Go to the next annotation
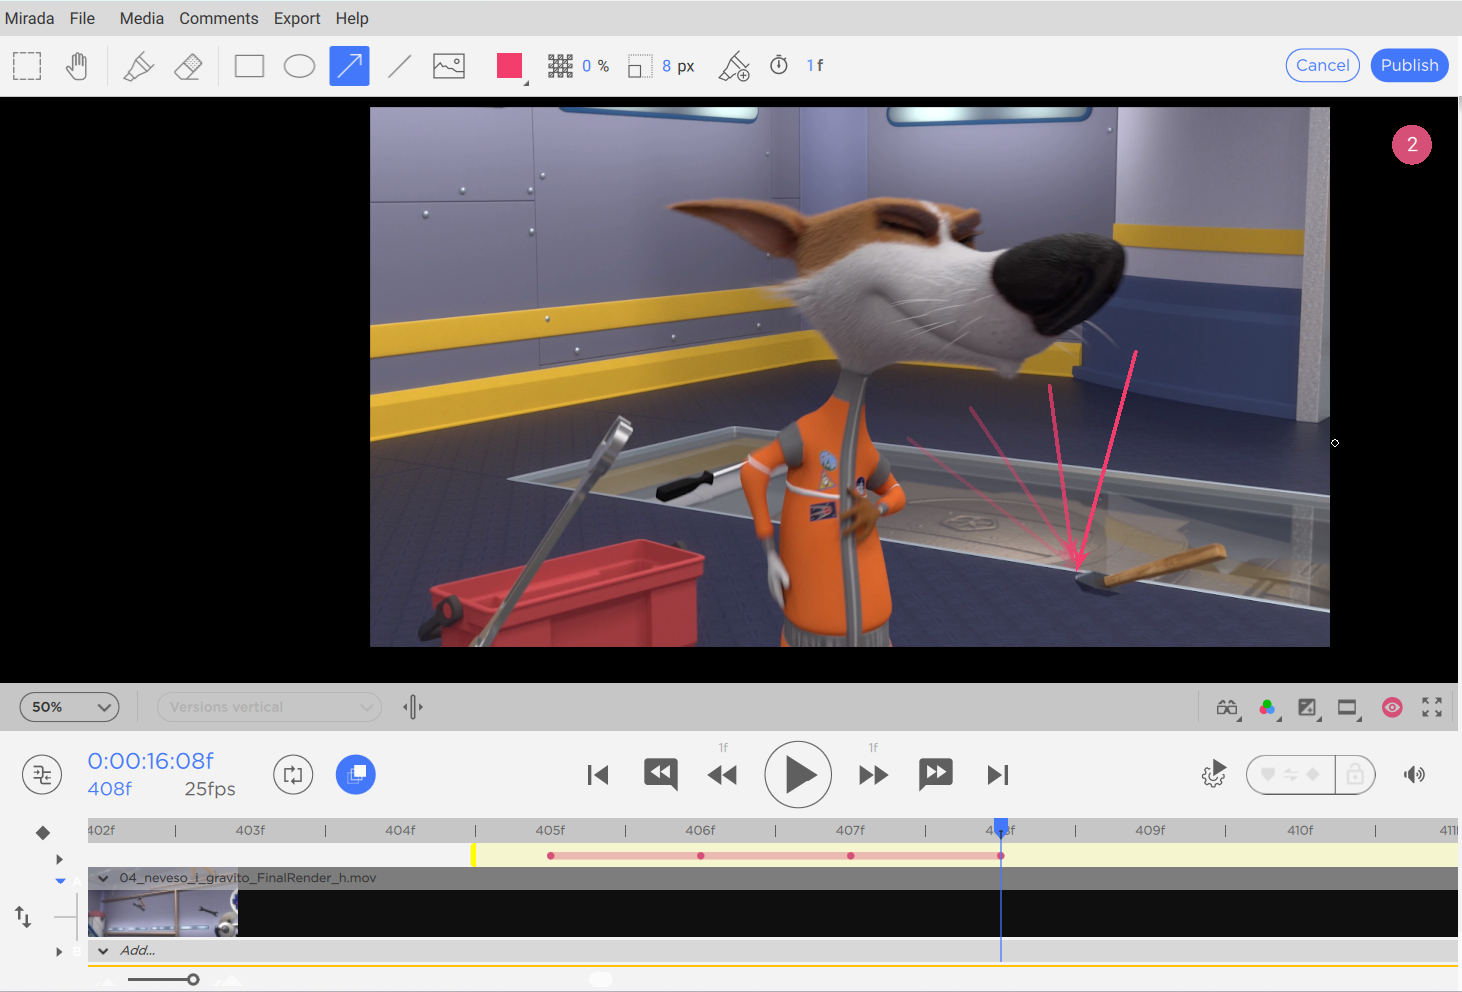The image size is (1462, 992). click(x=936, y=774)
